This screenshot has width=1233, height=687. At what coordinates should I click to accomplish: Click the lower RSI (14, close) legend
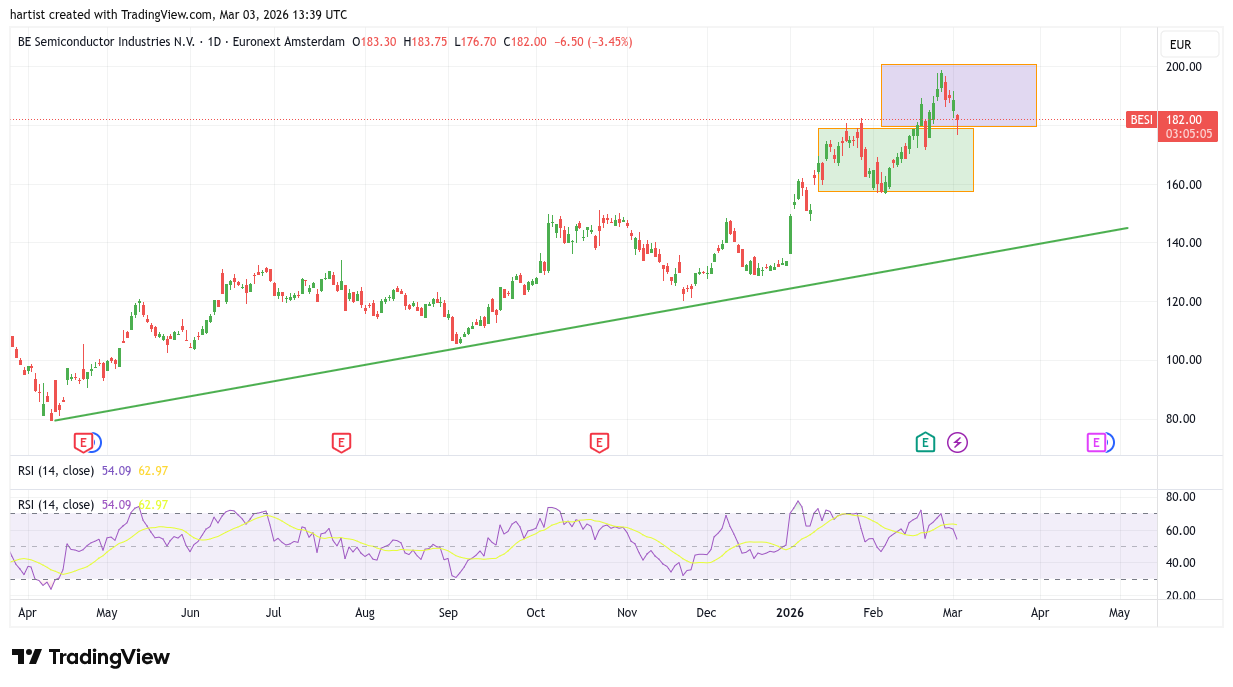click(56, 505)
